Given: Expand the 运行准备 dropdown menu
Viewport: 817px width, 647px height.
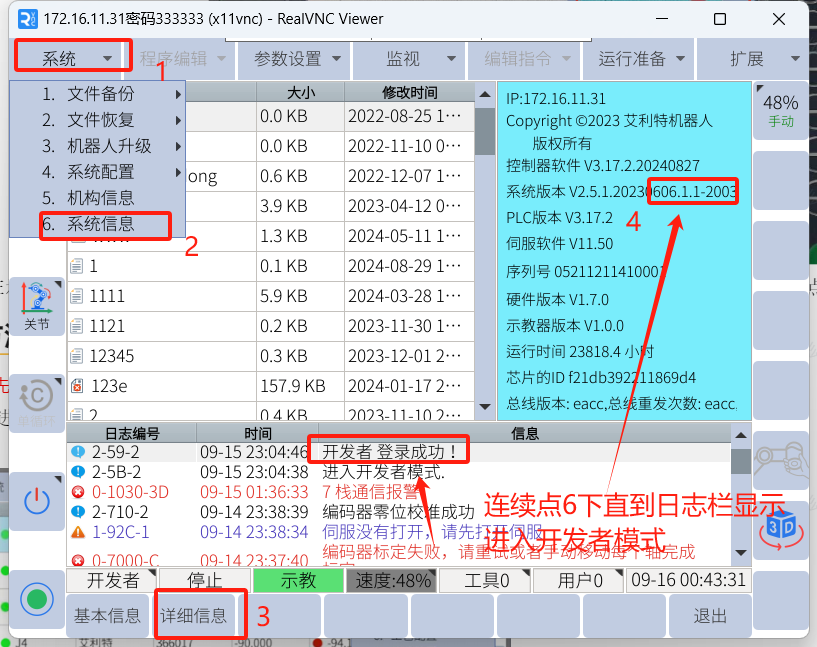Looking at the screenshot, I should (x=640, y=59).
